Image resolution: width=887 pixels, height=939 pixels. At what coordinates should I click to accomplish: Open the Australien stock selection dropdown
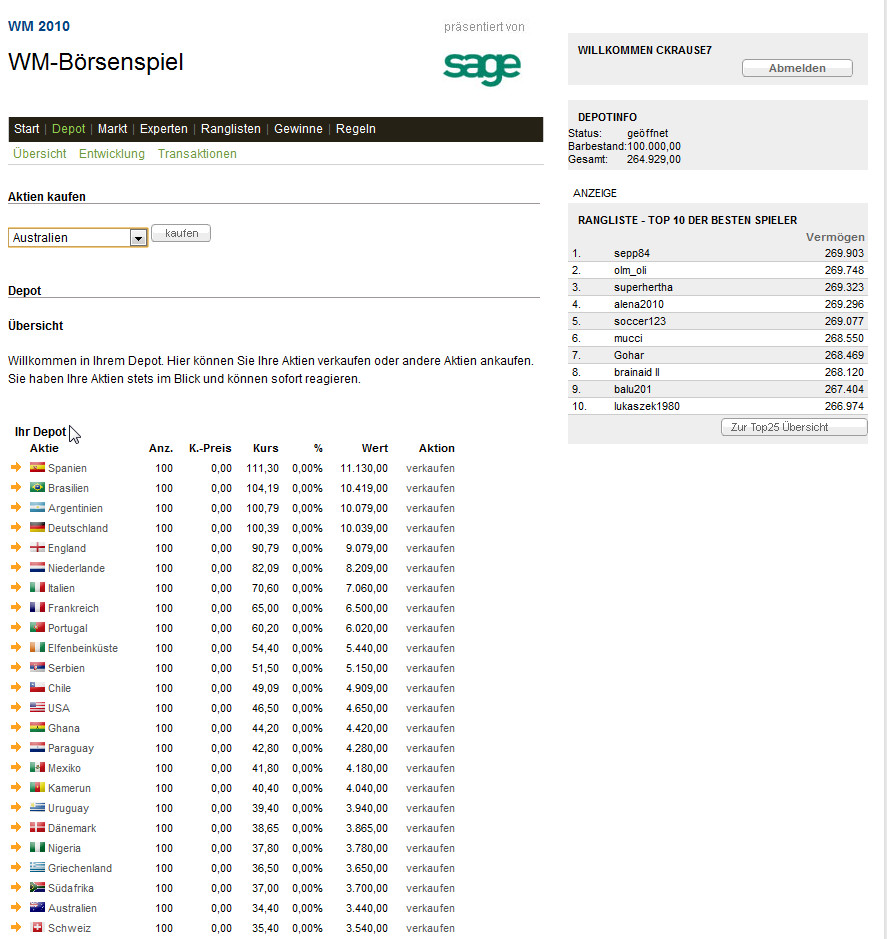pyautogui.click(x=77, y=238)
